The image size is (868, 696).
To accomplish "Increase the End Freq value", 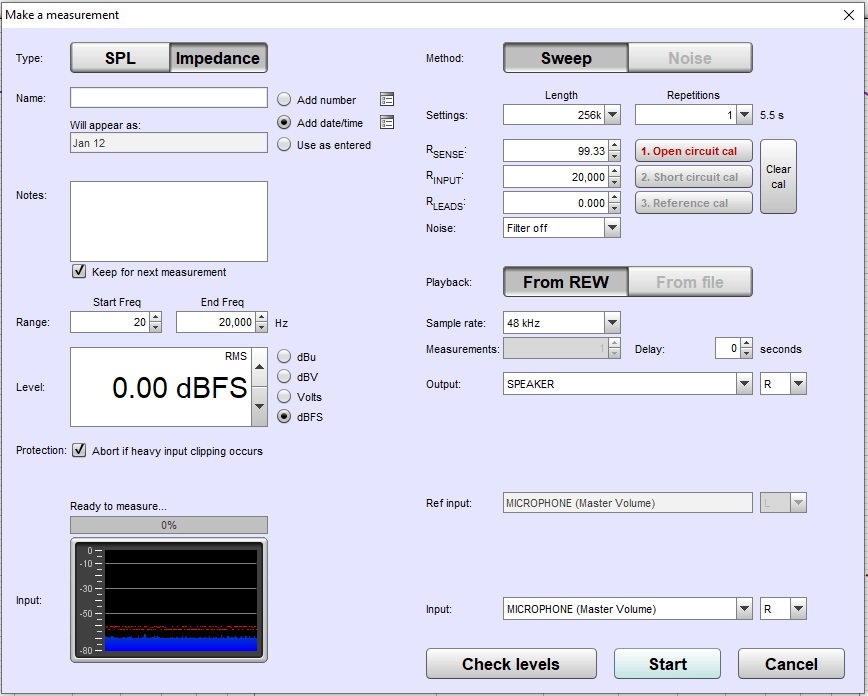I will (261, 317).
